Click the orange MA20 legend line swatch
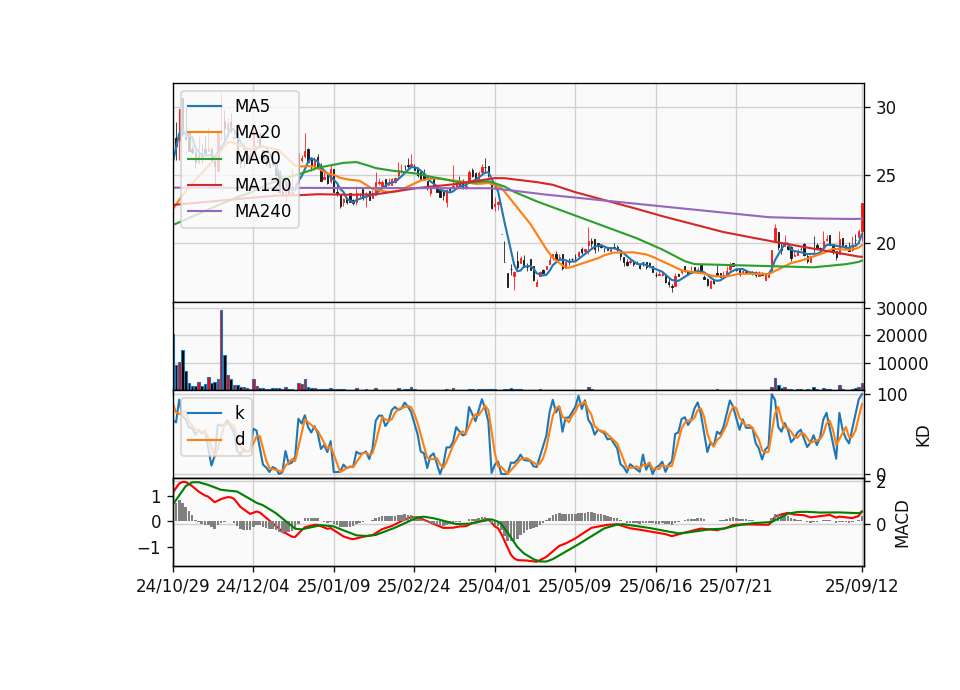This screenshot has height=690, width=960. [204, 132]
